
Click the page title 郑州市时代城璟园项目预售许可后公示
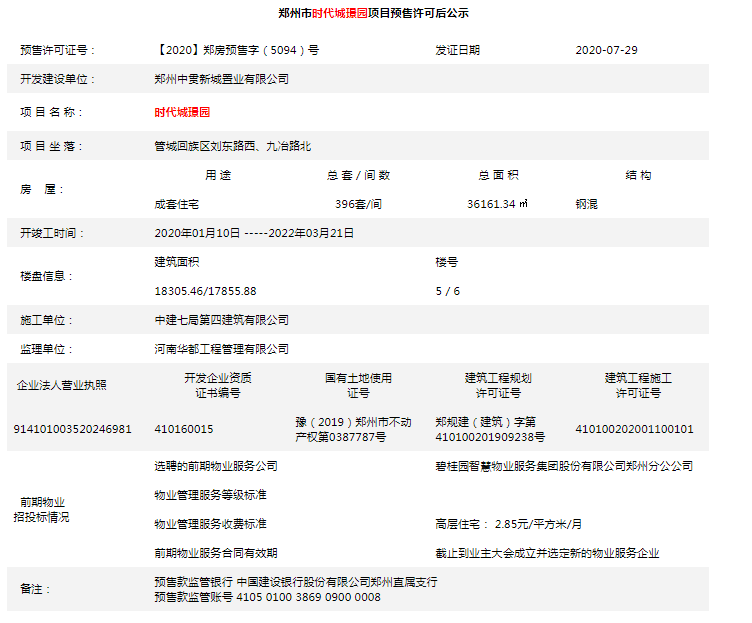pyautogui.click(x=373, y=13)
